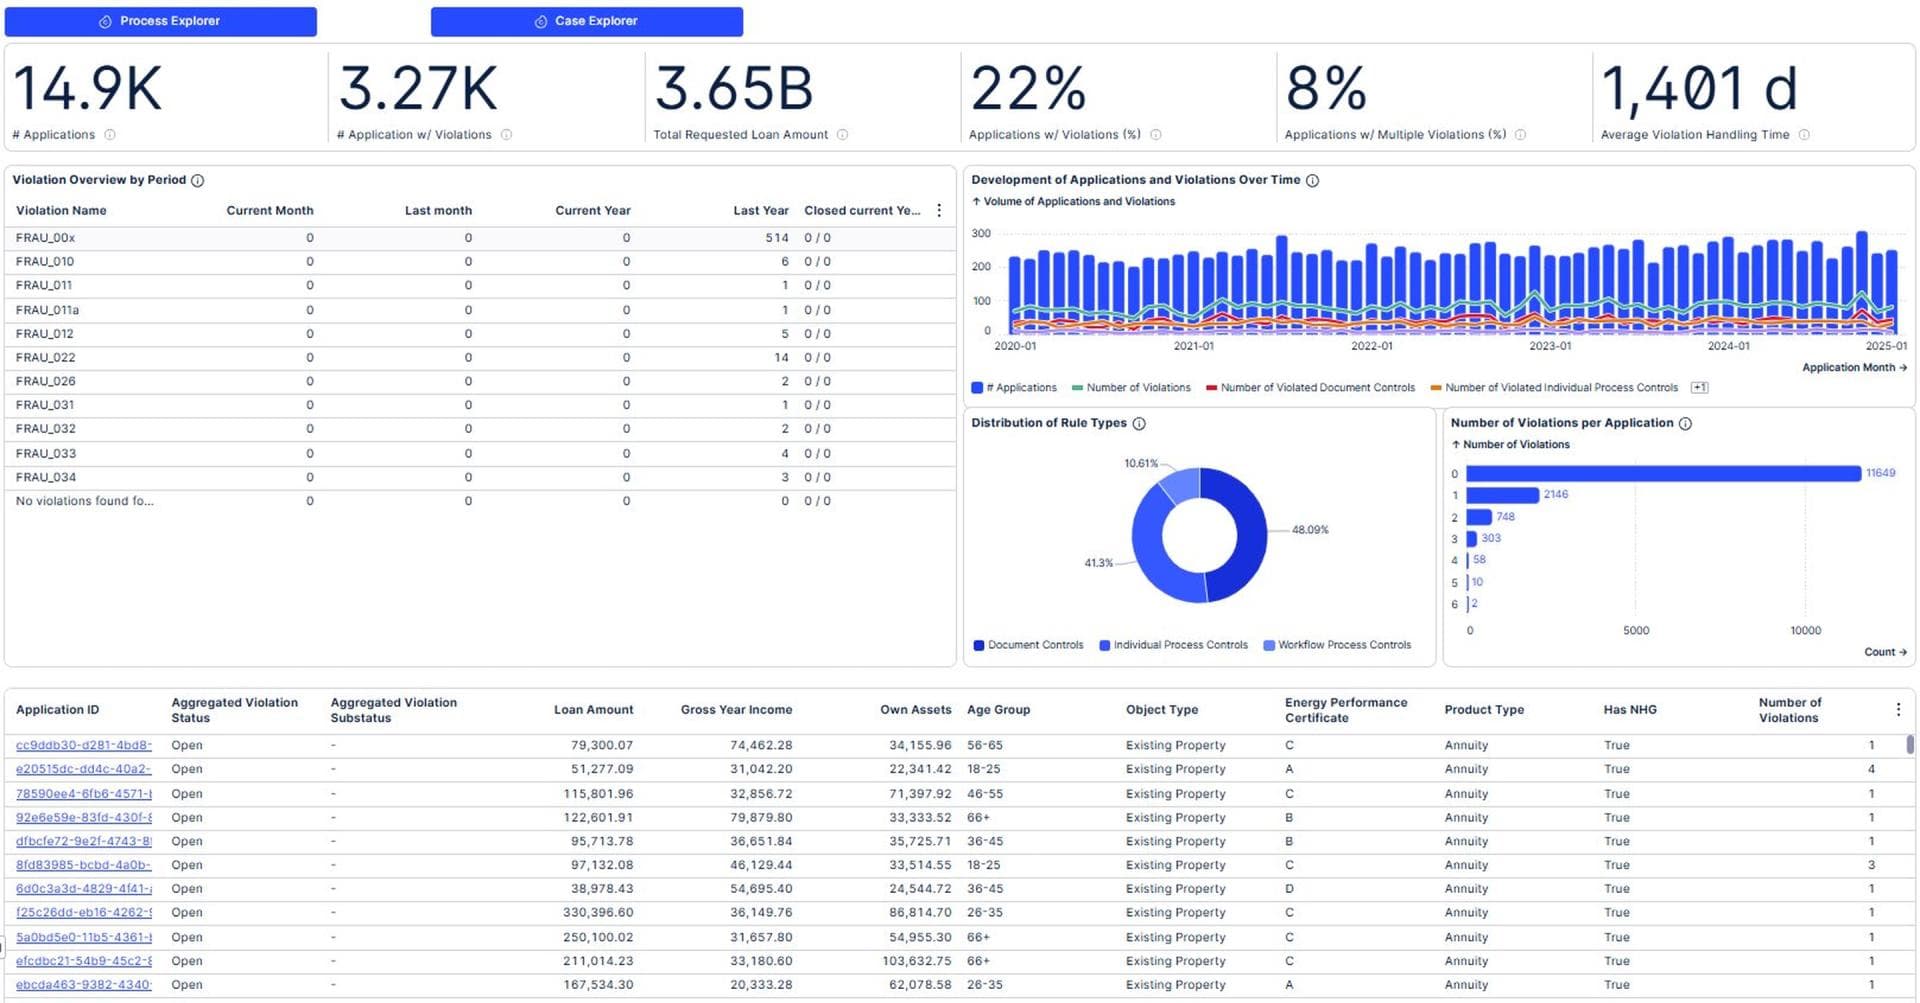Toggle Number of Violations legend entry
This screenshot has width=1920, height=1003.
click(1131, 388)
